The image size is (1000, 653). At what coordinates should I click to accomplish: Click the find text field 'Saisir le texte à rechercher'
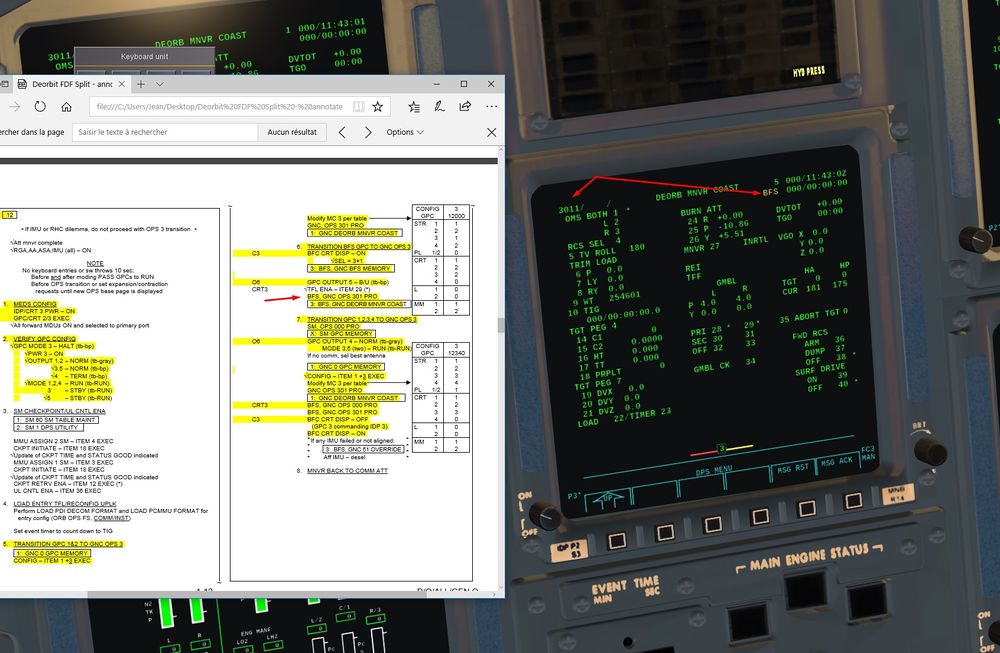165,132
